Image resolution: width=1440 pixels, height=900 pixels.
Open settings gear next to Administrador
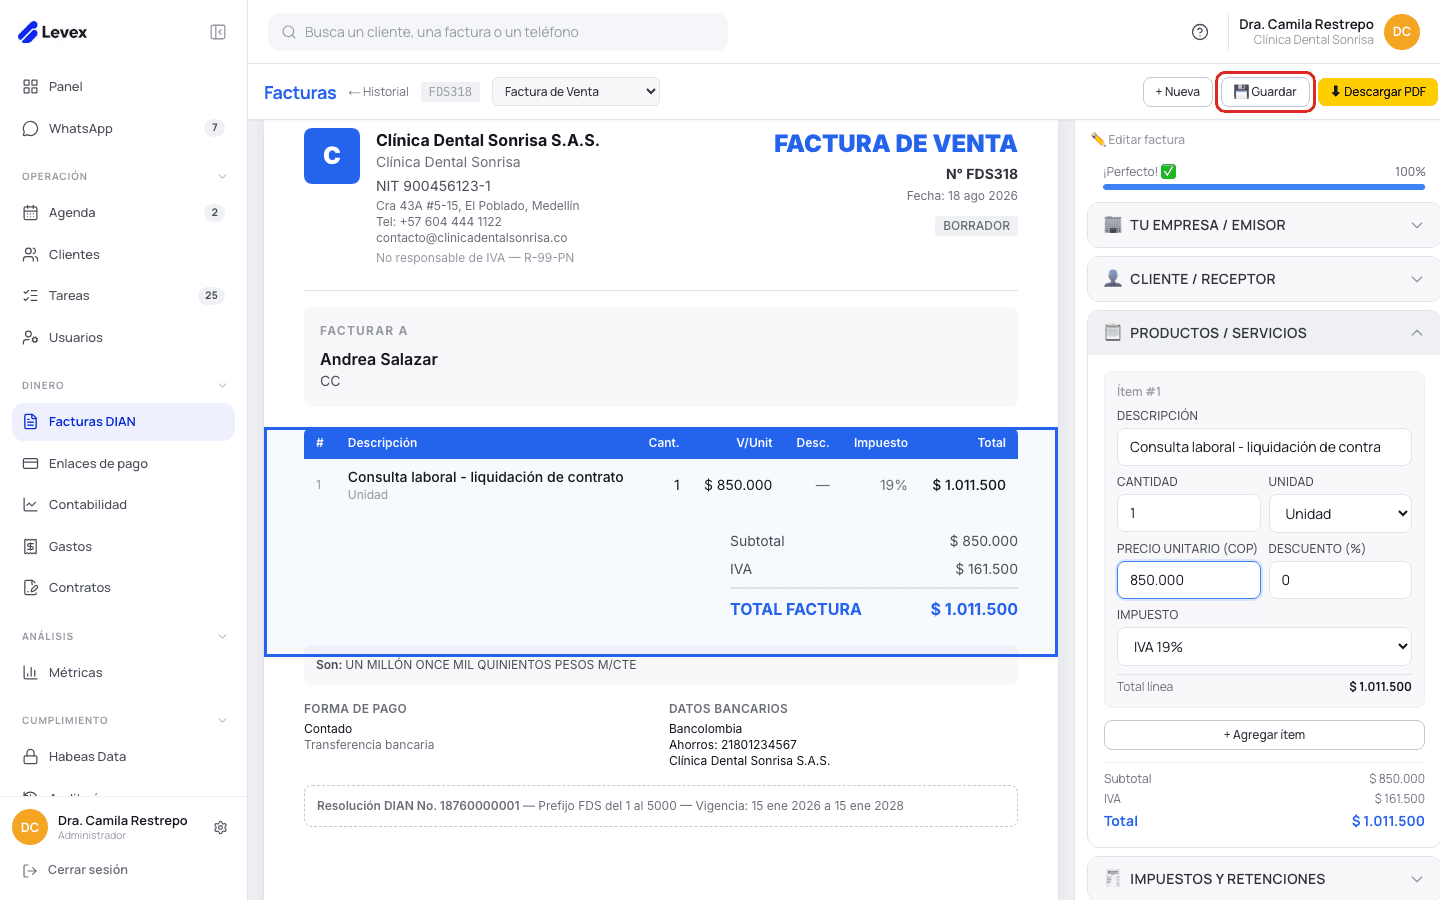[x=221, y=828]
